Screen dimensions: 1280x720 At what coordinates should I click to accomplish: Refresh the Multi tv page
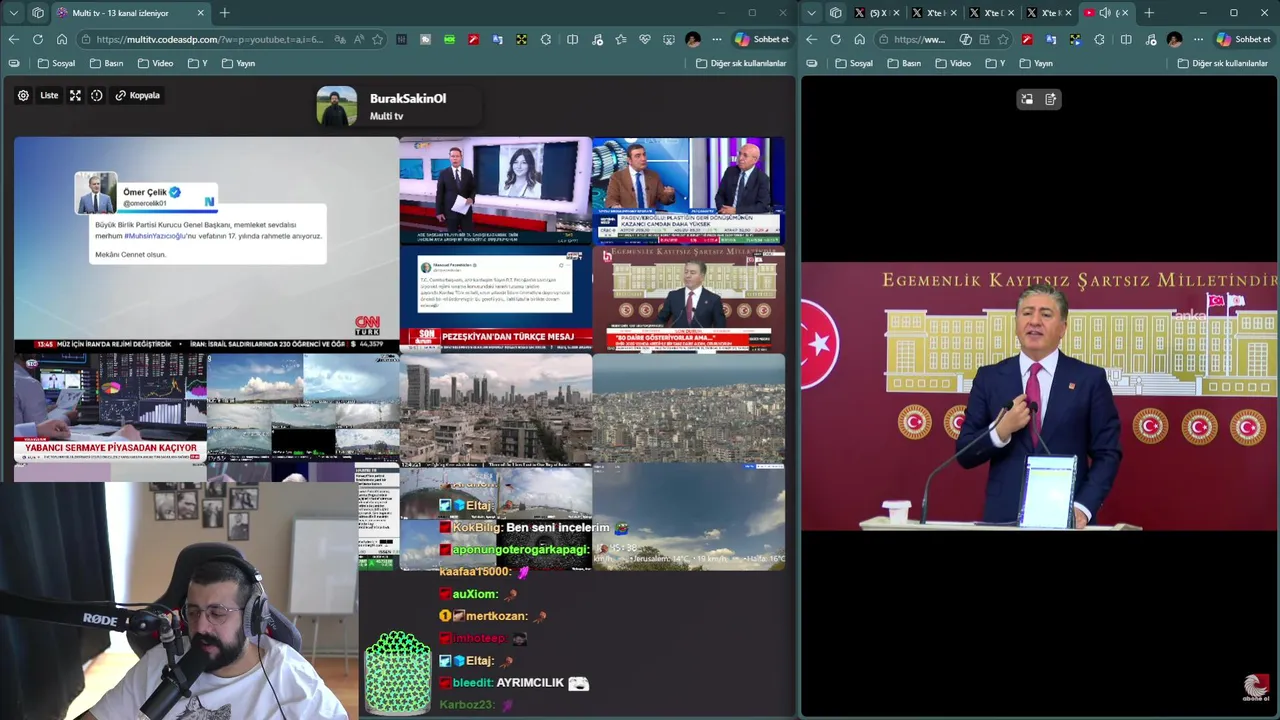pyautogui.click(x=38, y=39)
